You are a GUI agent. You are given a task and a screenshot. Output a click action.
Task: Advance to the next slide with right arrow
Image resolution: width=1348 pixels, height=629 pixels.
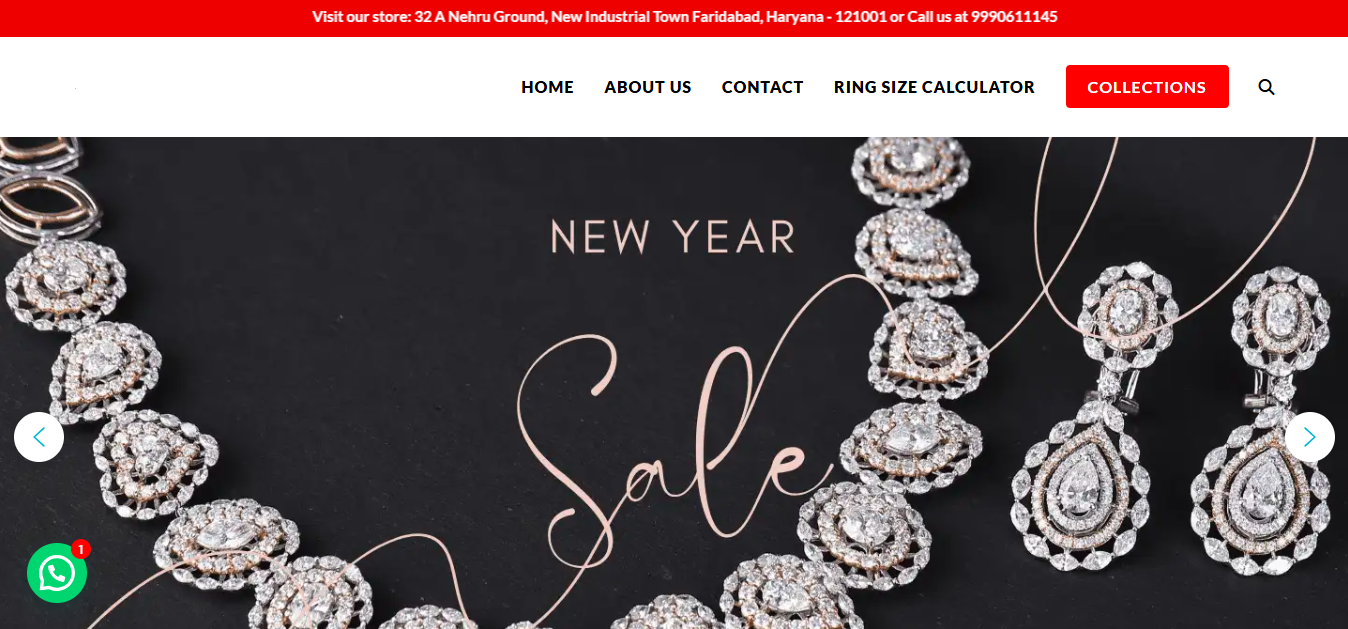point(1310,437)
